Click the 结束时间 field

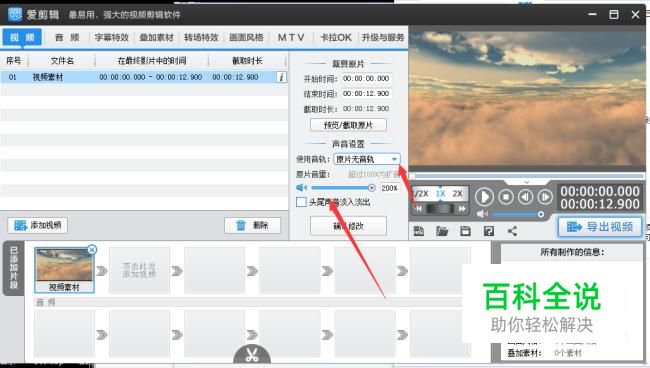click(x=366, y=94)
